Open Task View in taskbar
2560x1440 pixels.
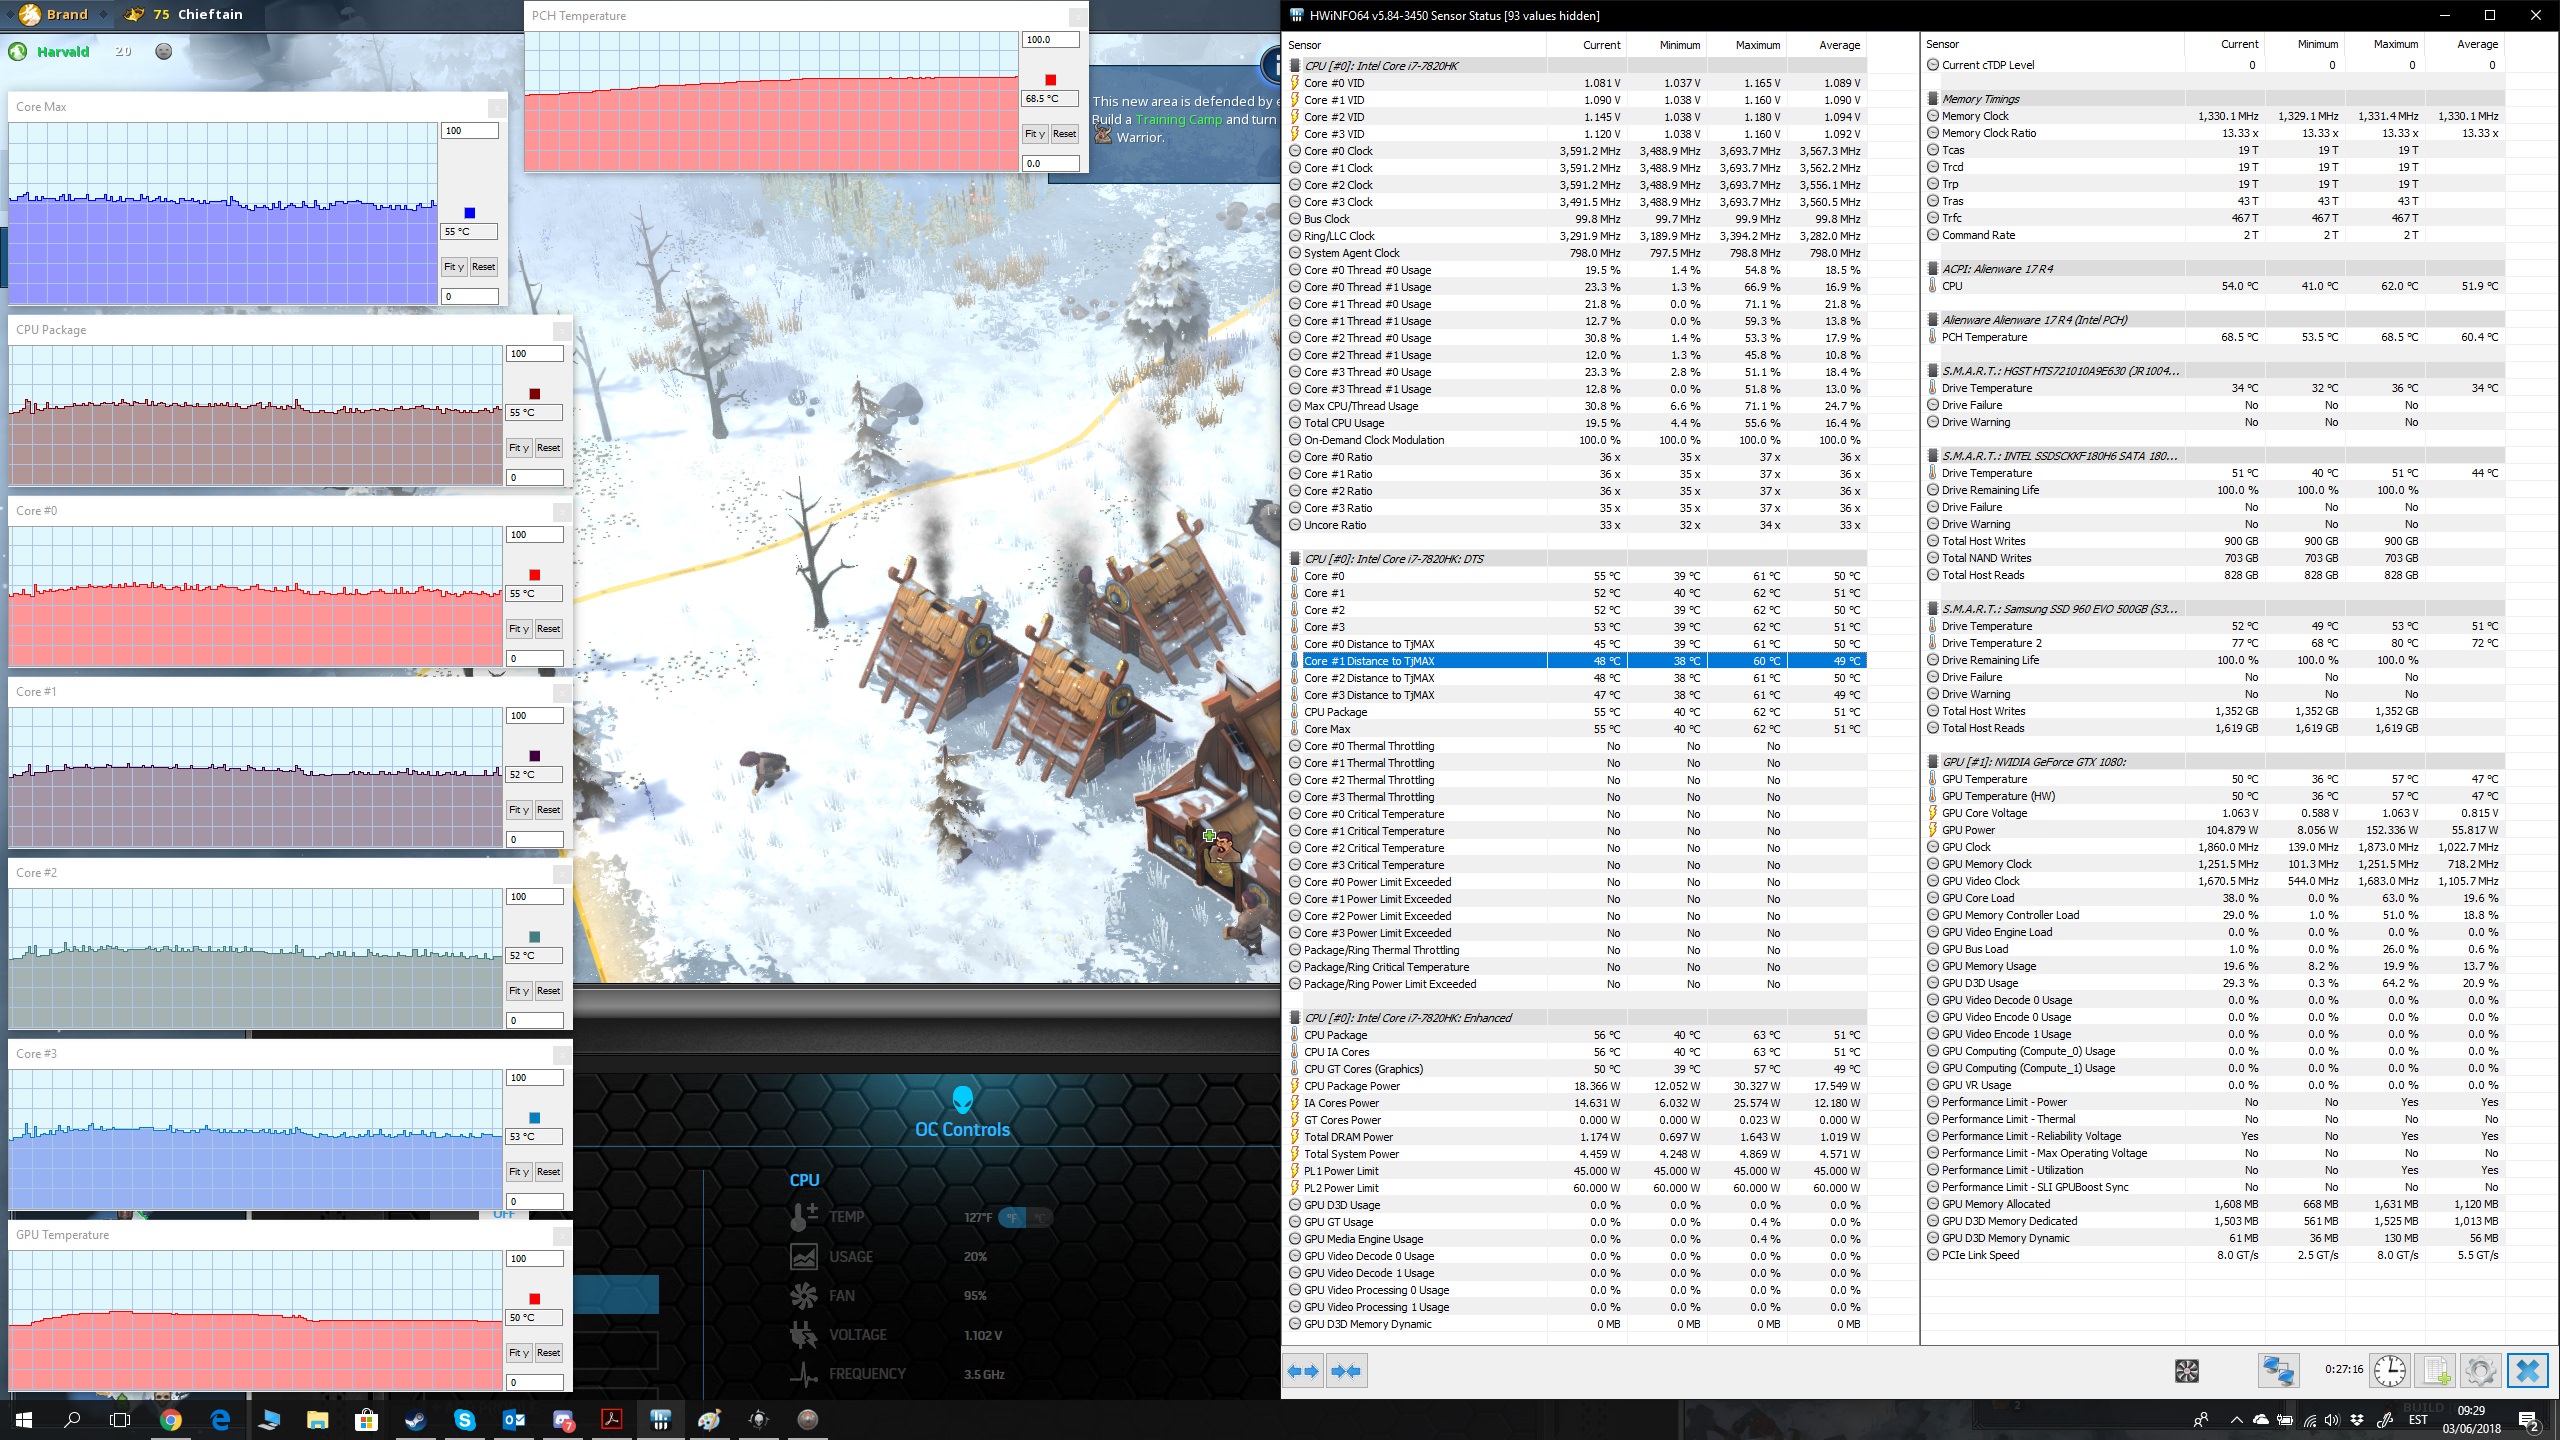[120, 1420]
